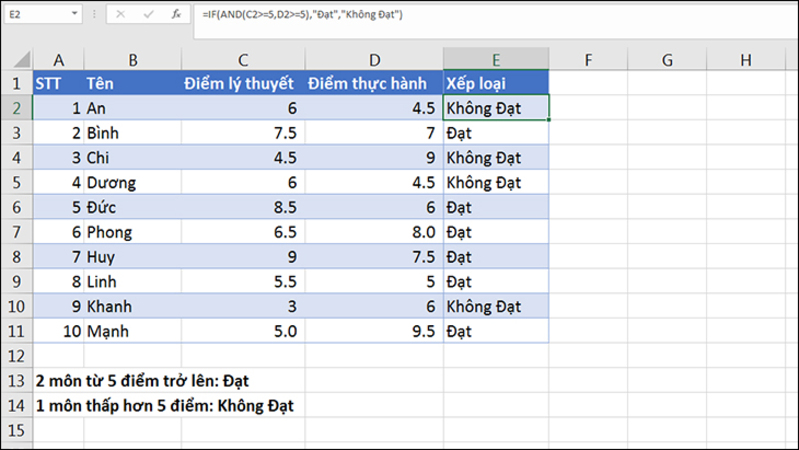Select the cell with name Đức
Screen dimensions: 799x450
tap(132, 207)
